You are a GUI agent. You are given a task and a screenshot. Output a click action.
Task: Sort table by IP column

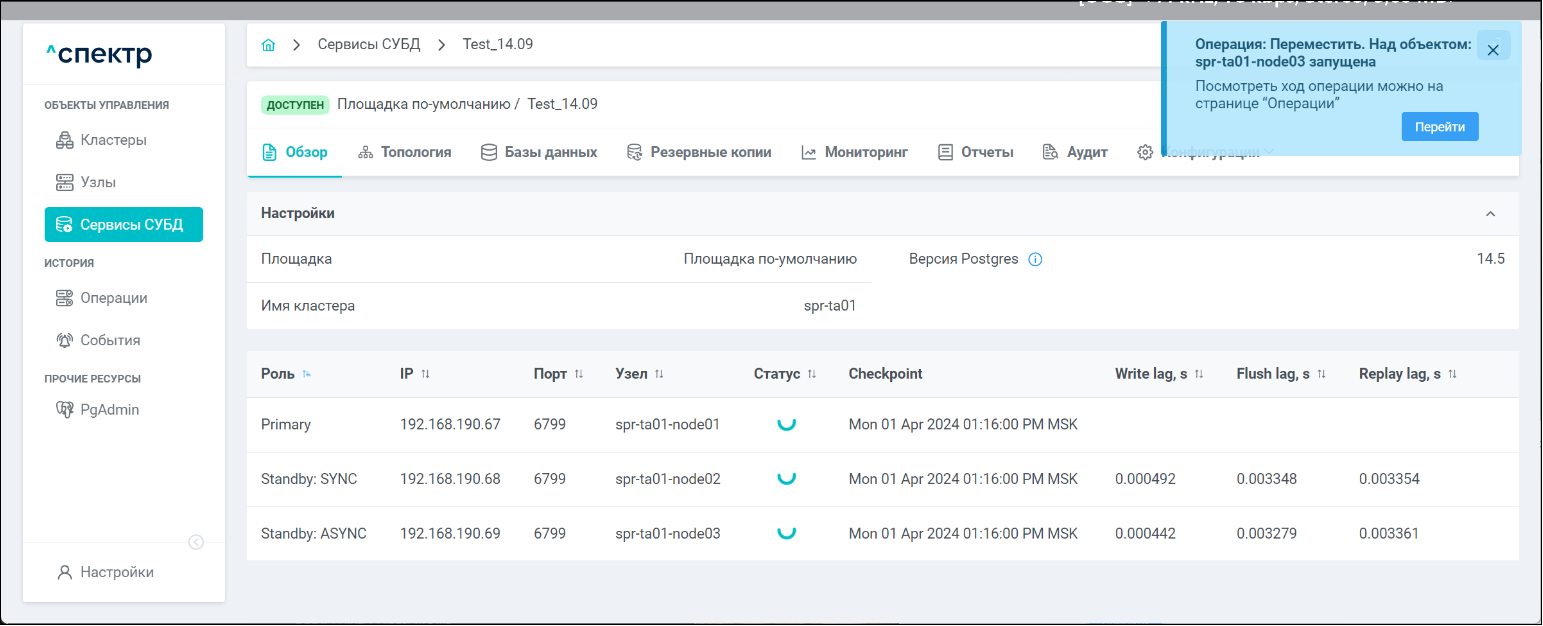(x=425, y=374)
